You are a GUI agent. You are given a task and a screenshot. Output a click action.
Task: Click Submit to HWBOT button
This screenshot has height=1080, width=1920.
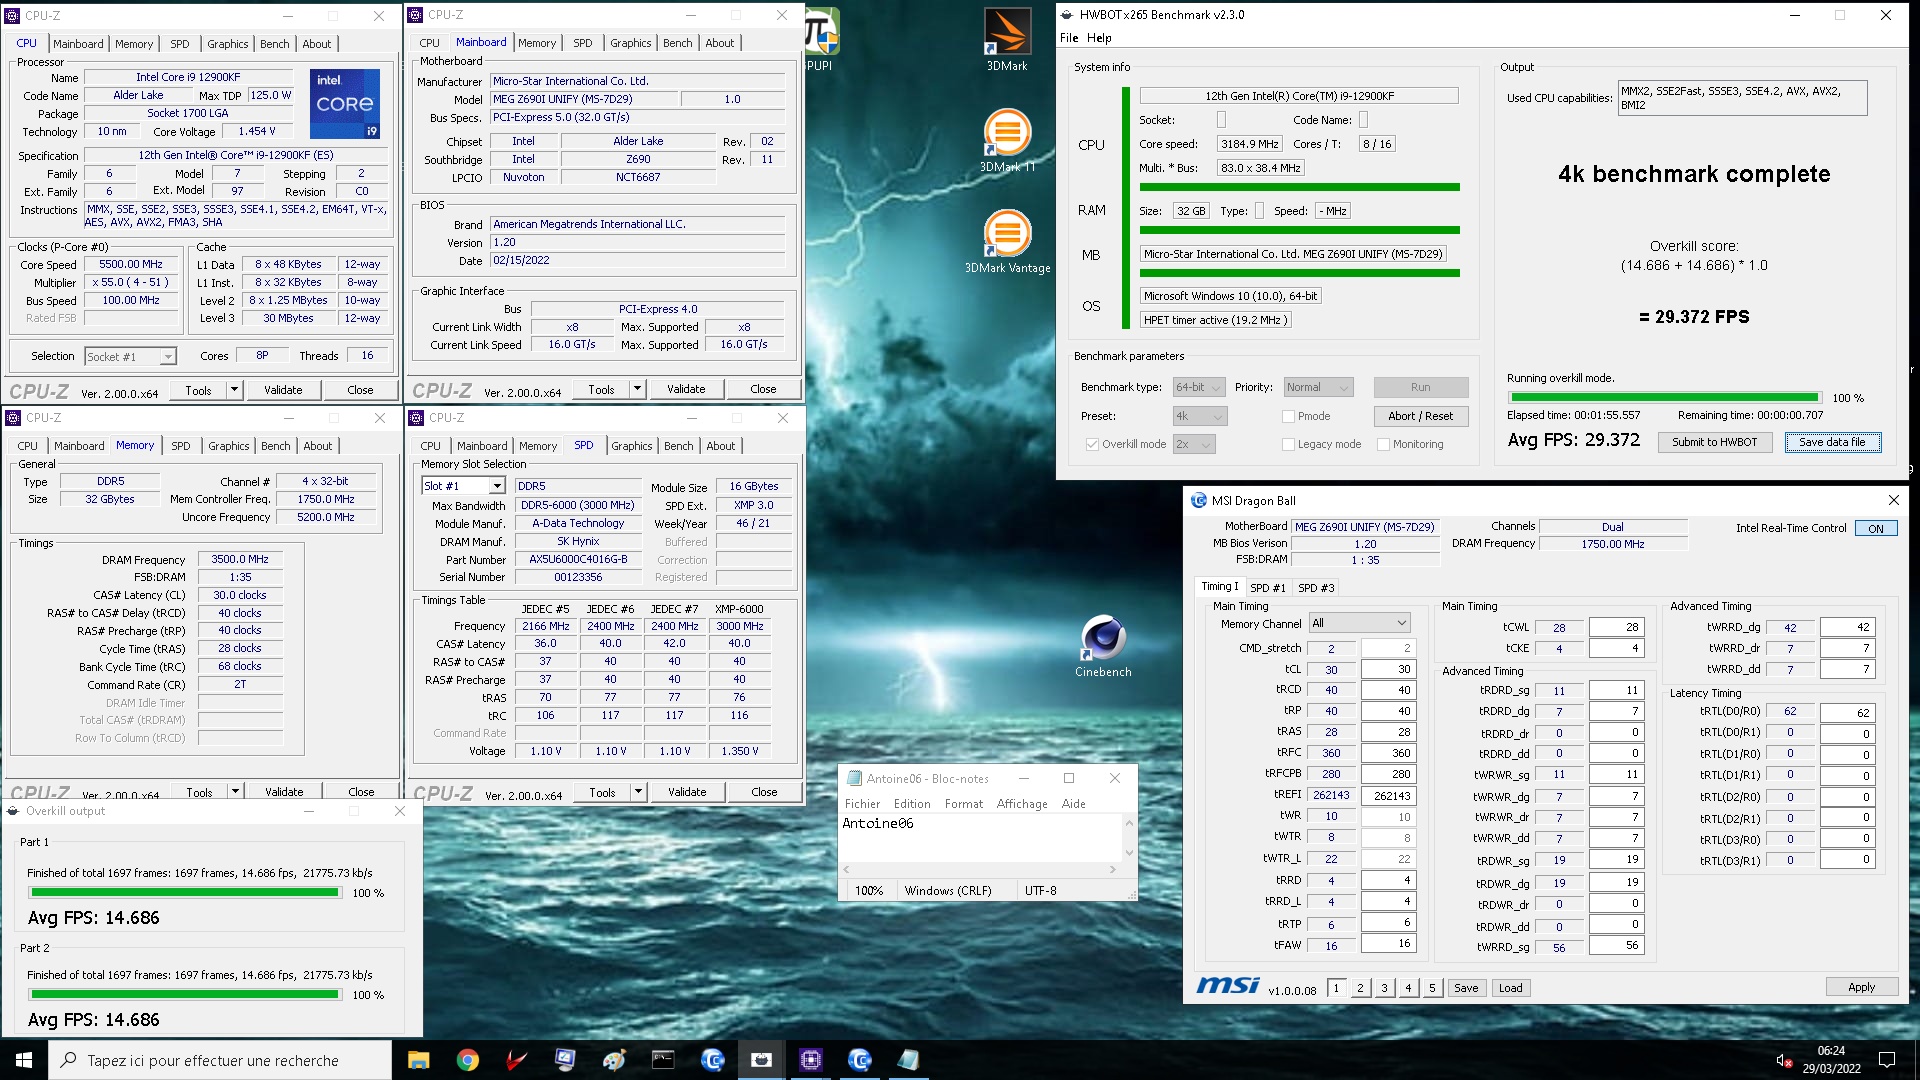coord(1714,442)
